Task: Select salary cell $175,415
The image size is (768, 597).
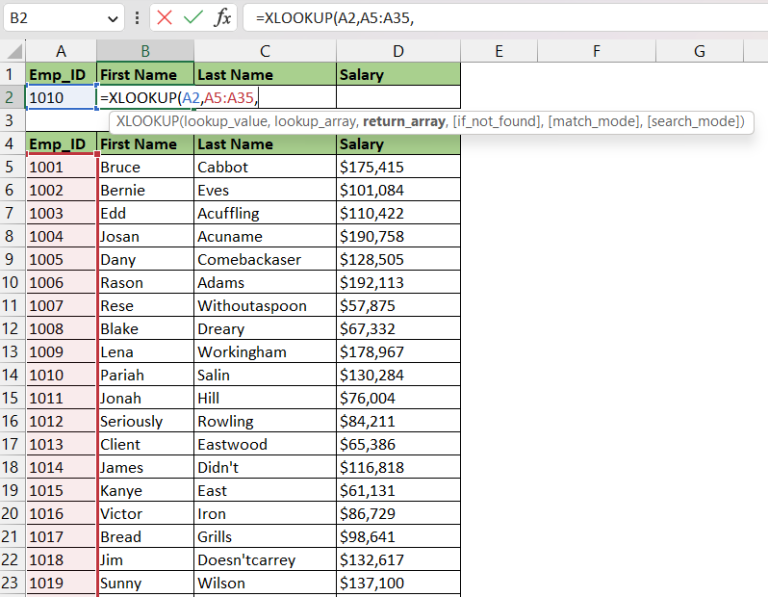Action: [x=398, y=167]
